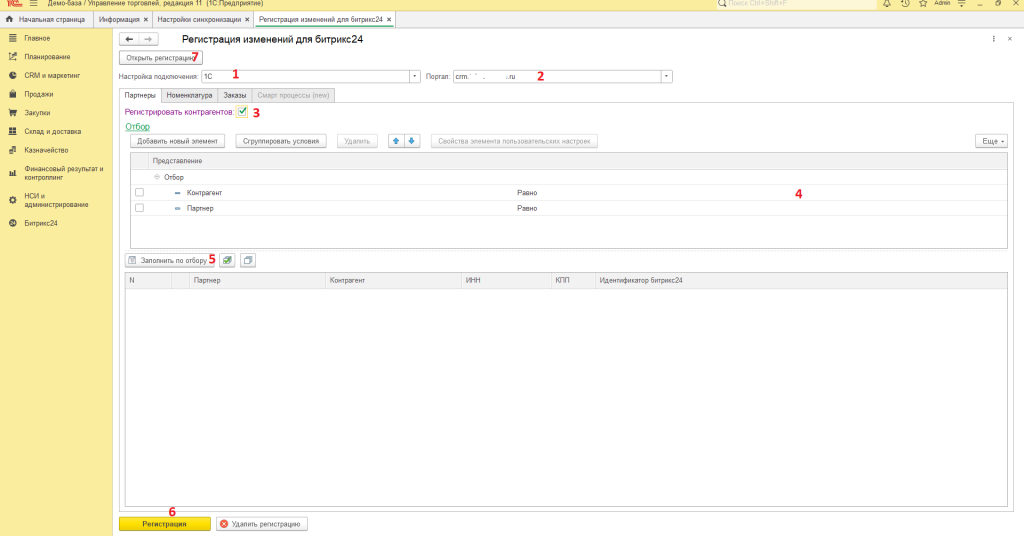Open notifications bell icon
This screenshot has width=1024, height=536.
(x=887, y=3)
